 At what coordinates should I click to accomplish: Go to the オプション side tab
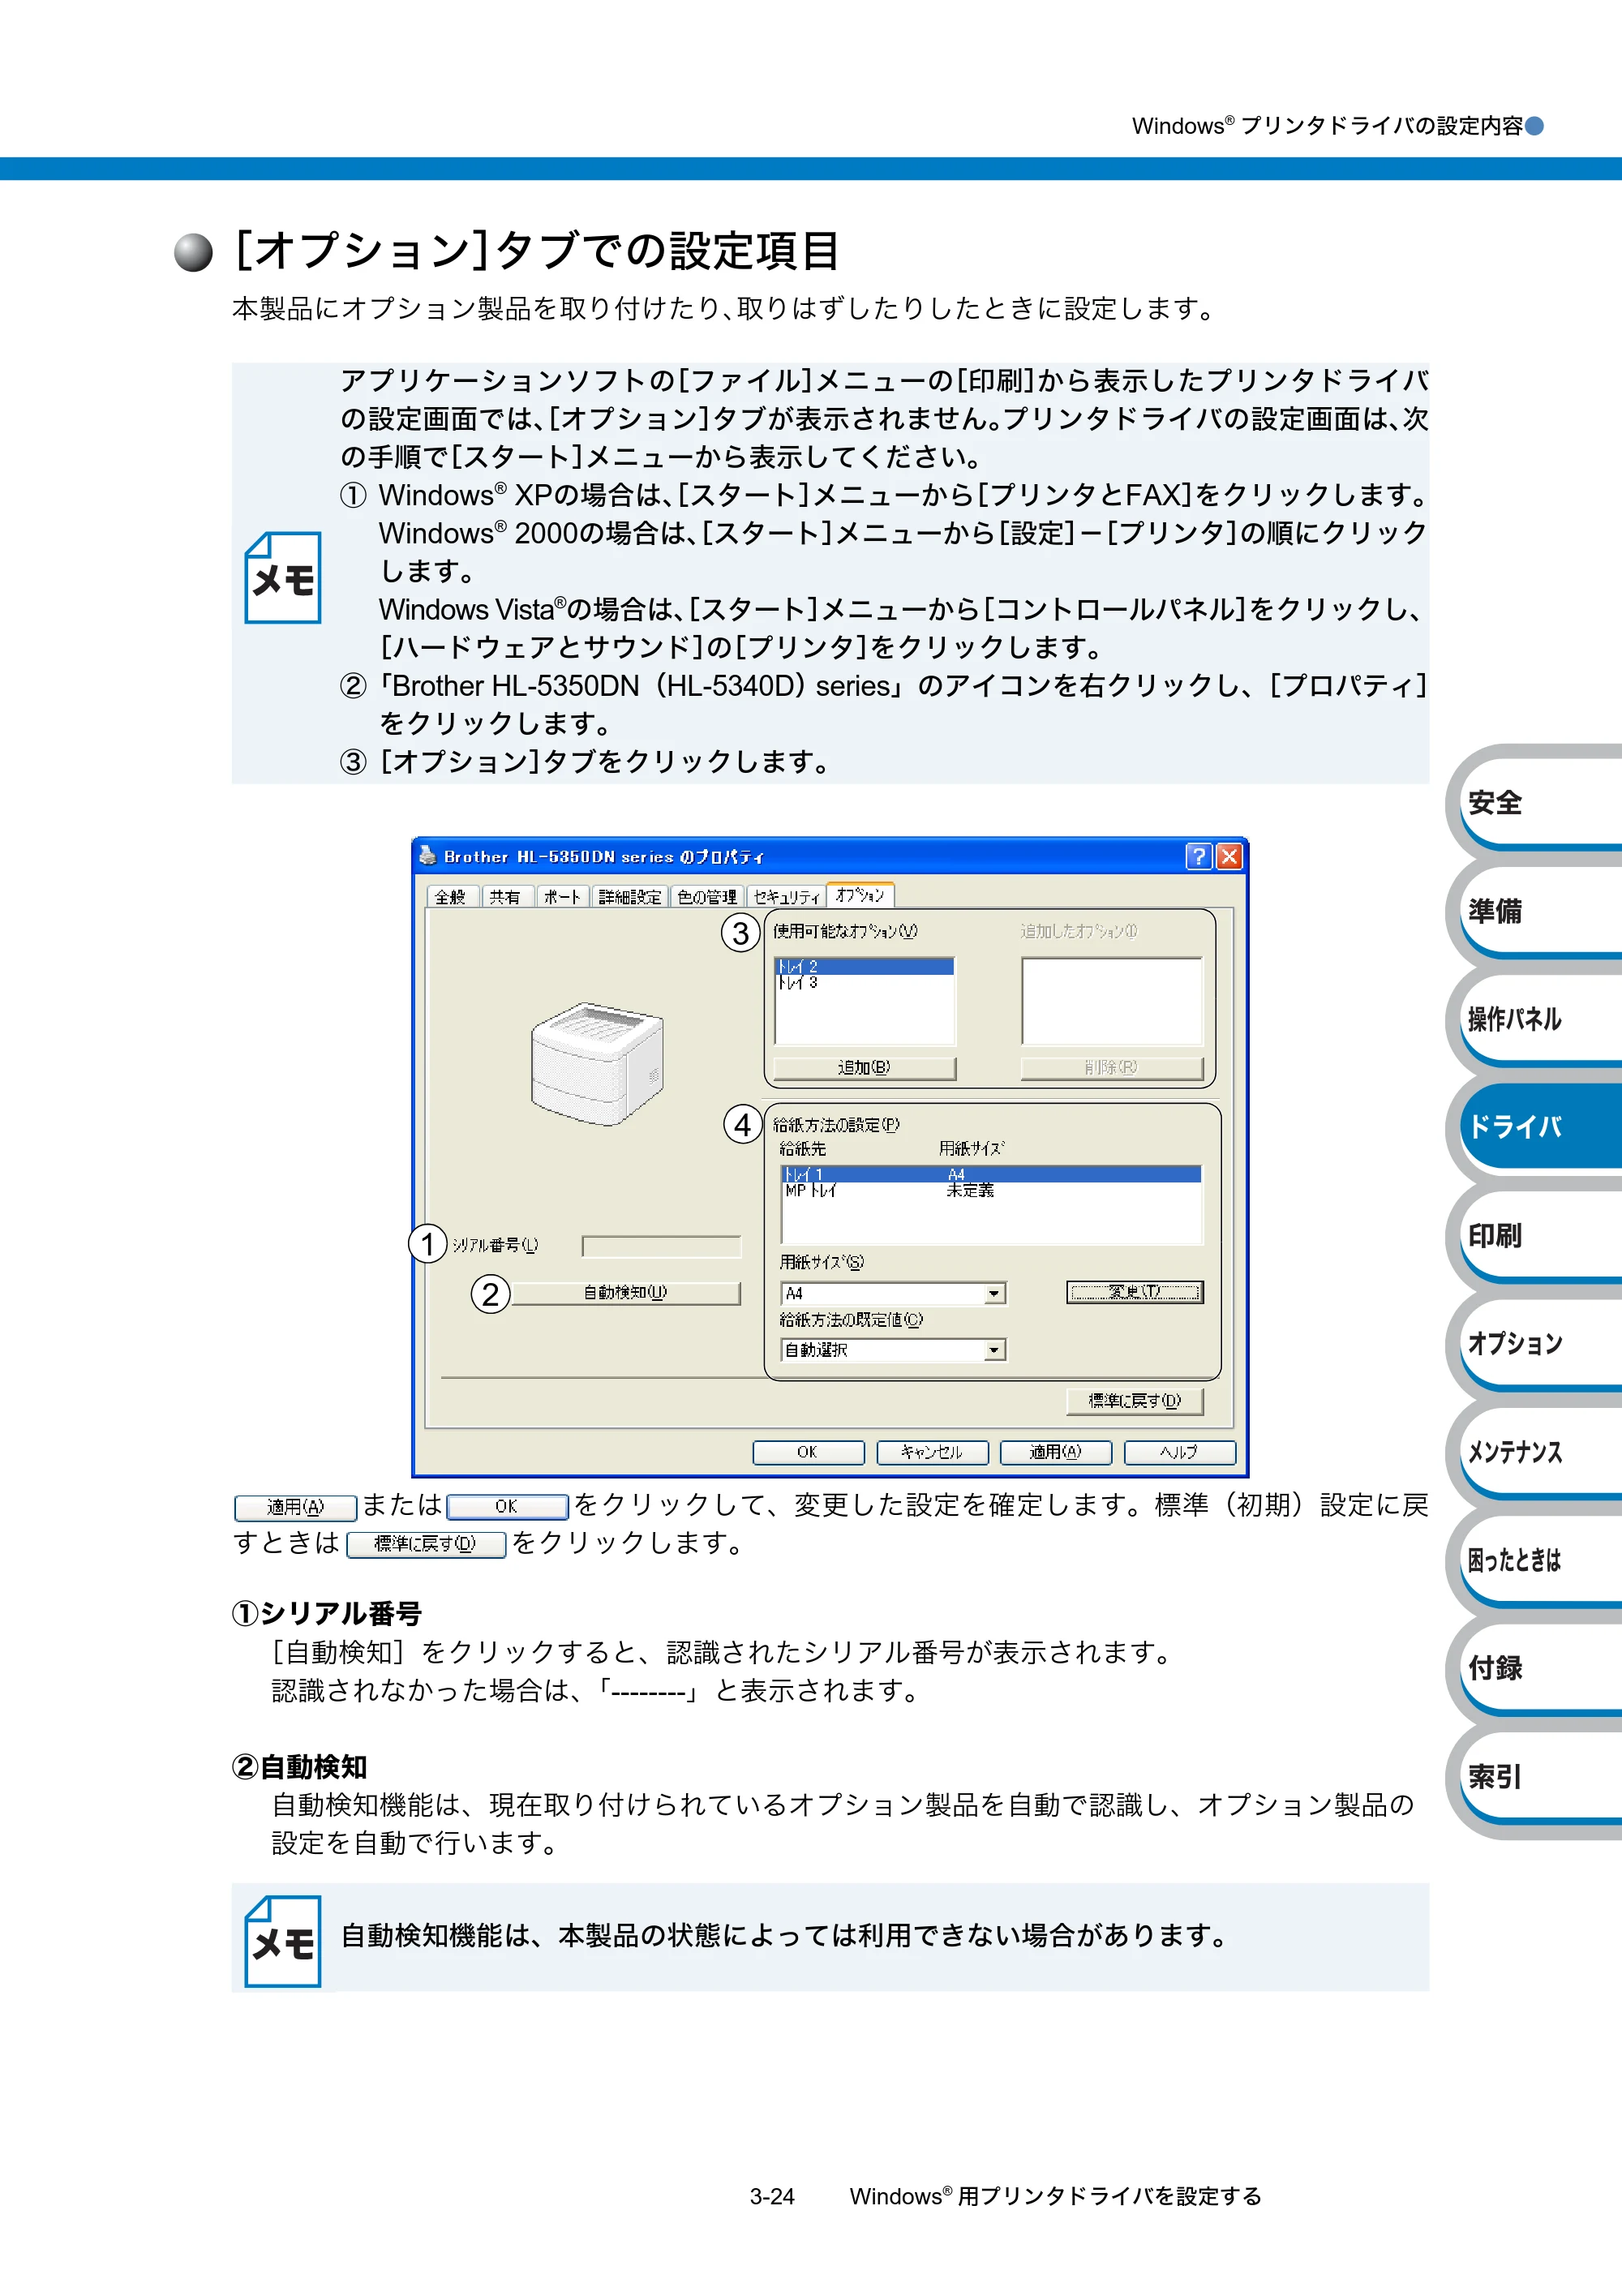1540,1344
